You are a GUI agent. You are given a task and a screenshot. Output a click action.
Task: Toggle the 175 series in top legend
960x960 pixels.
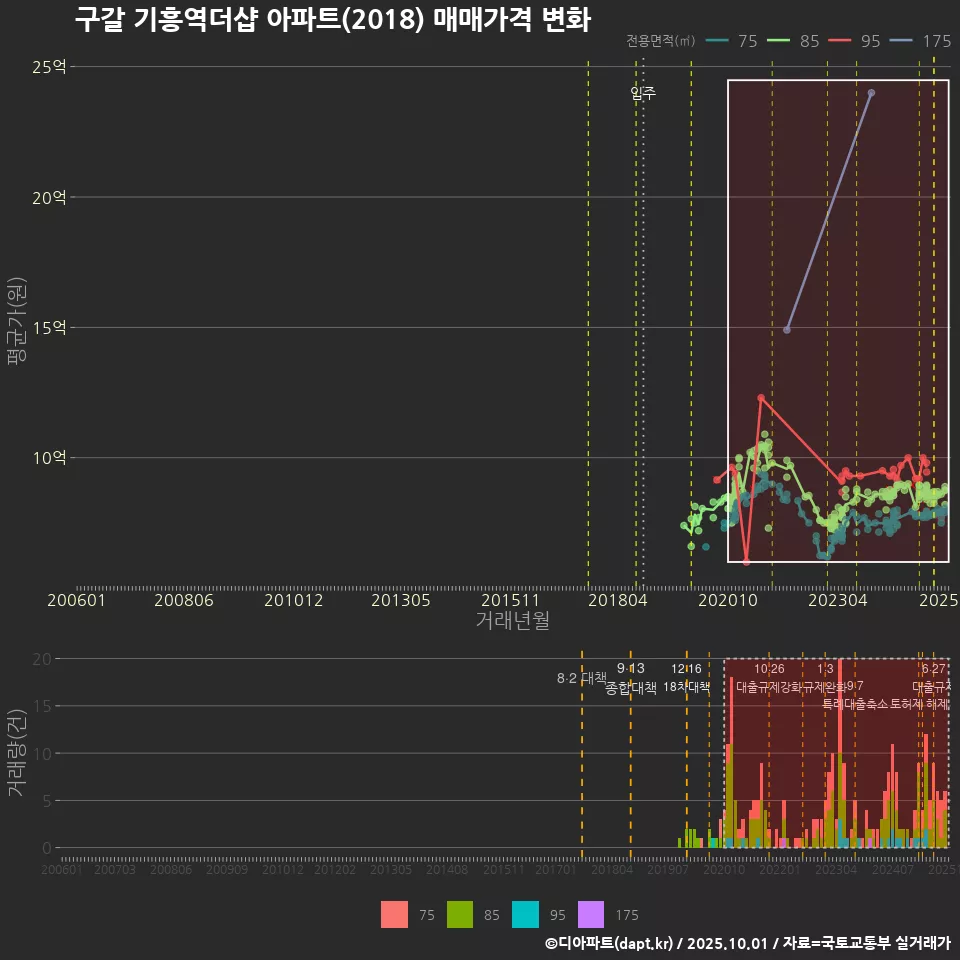(x=920, y=41)
